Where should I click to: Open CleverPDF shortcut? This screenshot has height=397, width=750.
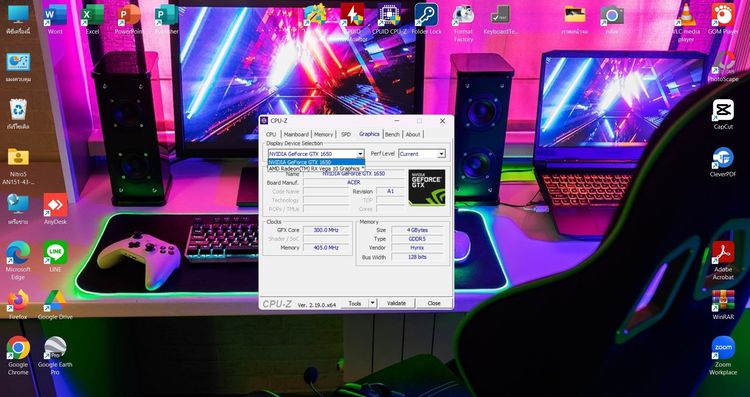[723, 162]
